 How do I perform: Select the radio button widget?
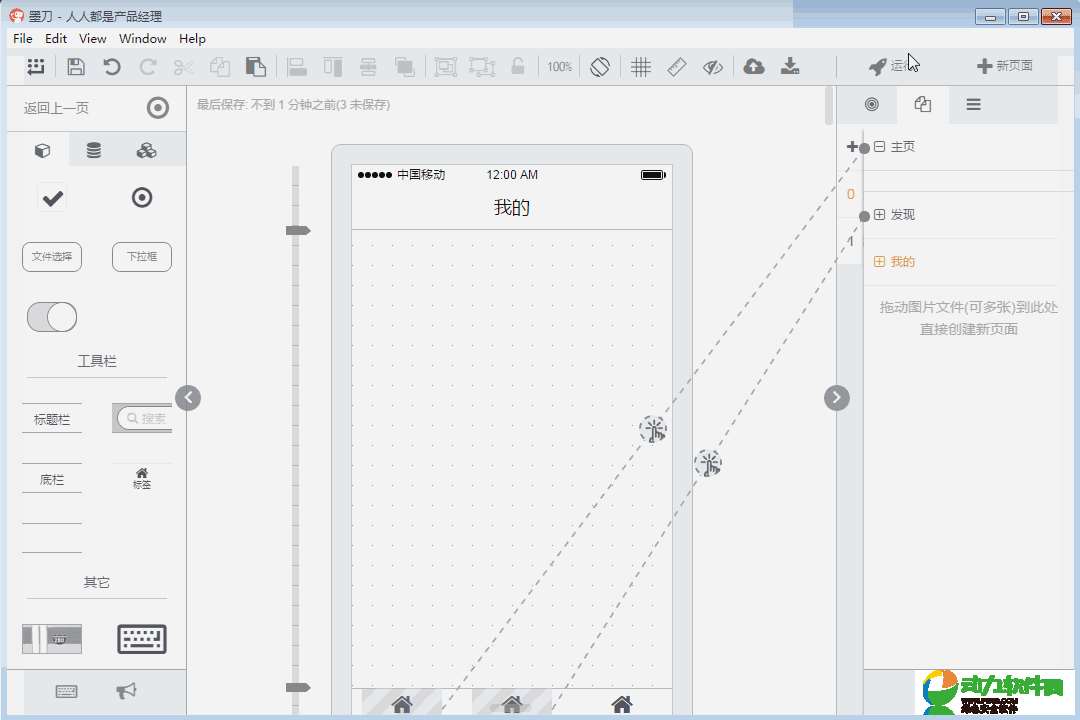pyautogui.click(x=142, y=198)
